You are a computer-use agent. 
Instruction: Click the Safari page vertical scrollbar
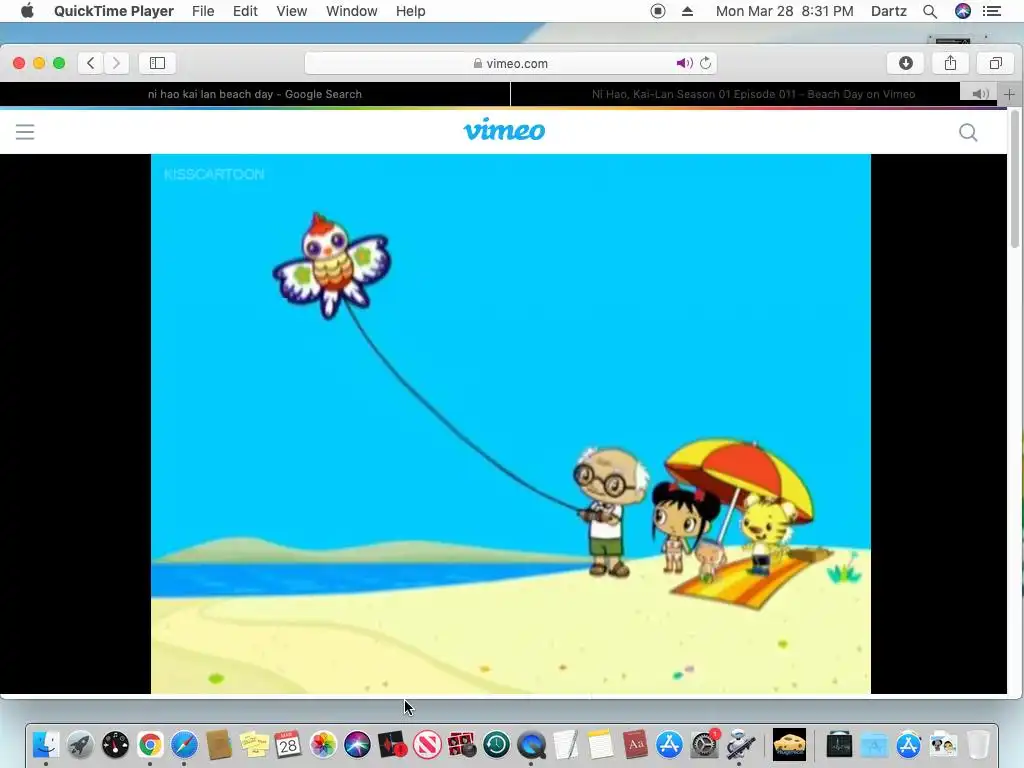1015,180
